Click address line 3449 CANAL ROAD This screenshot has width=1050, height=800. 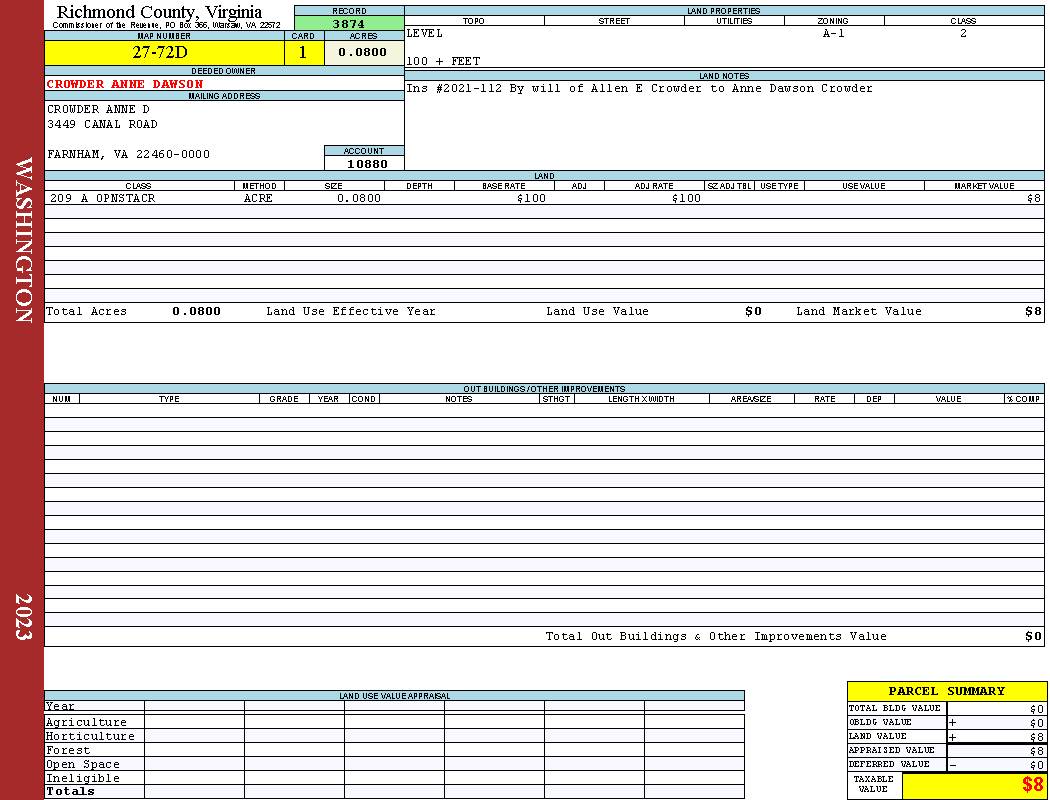click(x=102, y=125)
